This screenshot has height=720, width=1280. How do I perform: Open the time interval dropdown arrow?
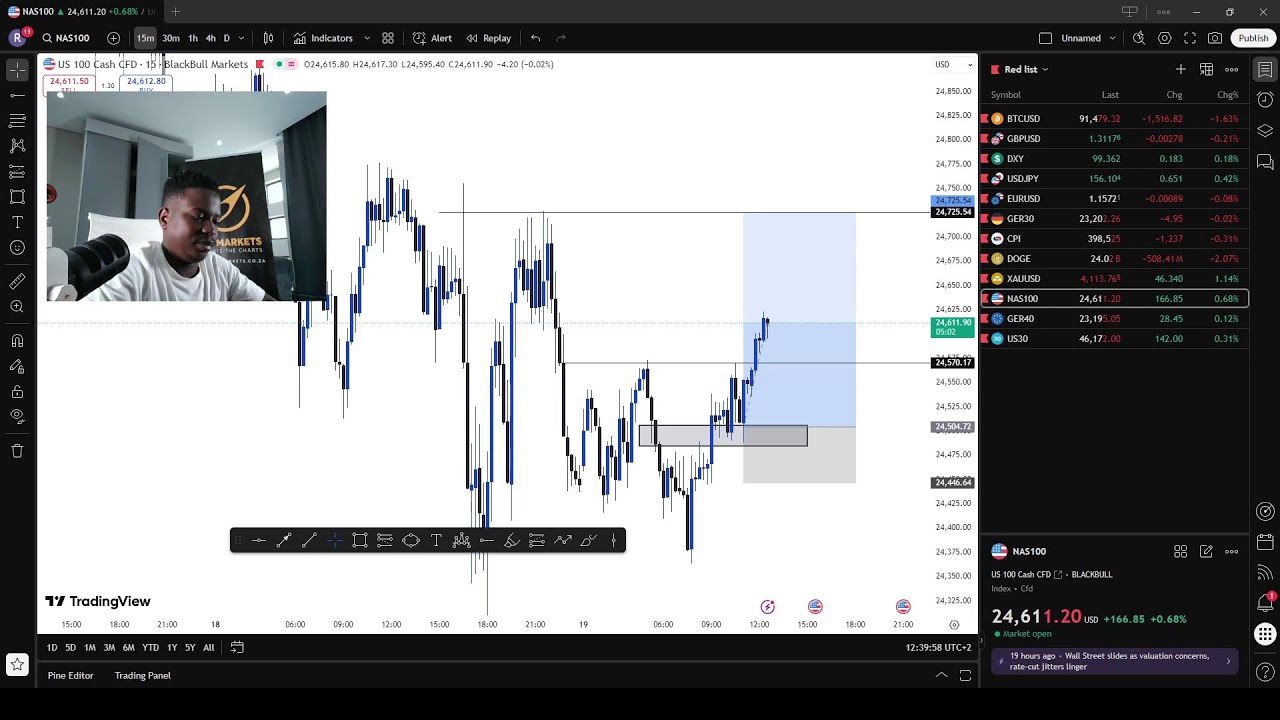(x=242, y=38)
